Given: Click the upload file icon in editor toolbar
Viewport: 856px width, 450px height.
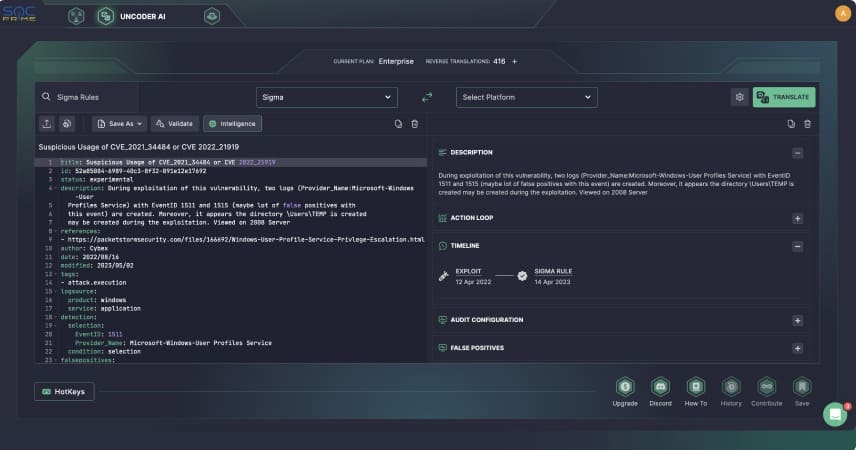Looking at the screenshot, I should coord(47,124).
